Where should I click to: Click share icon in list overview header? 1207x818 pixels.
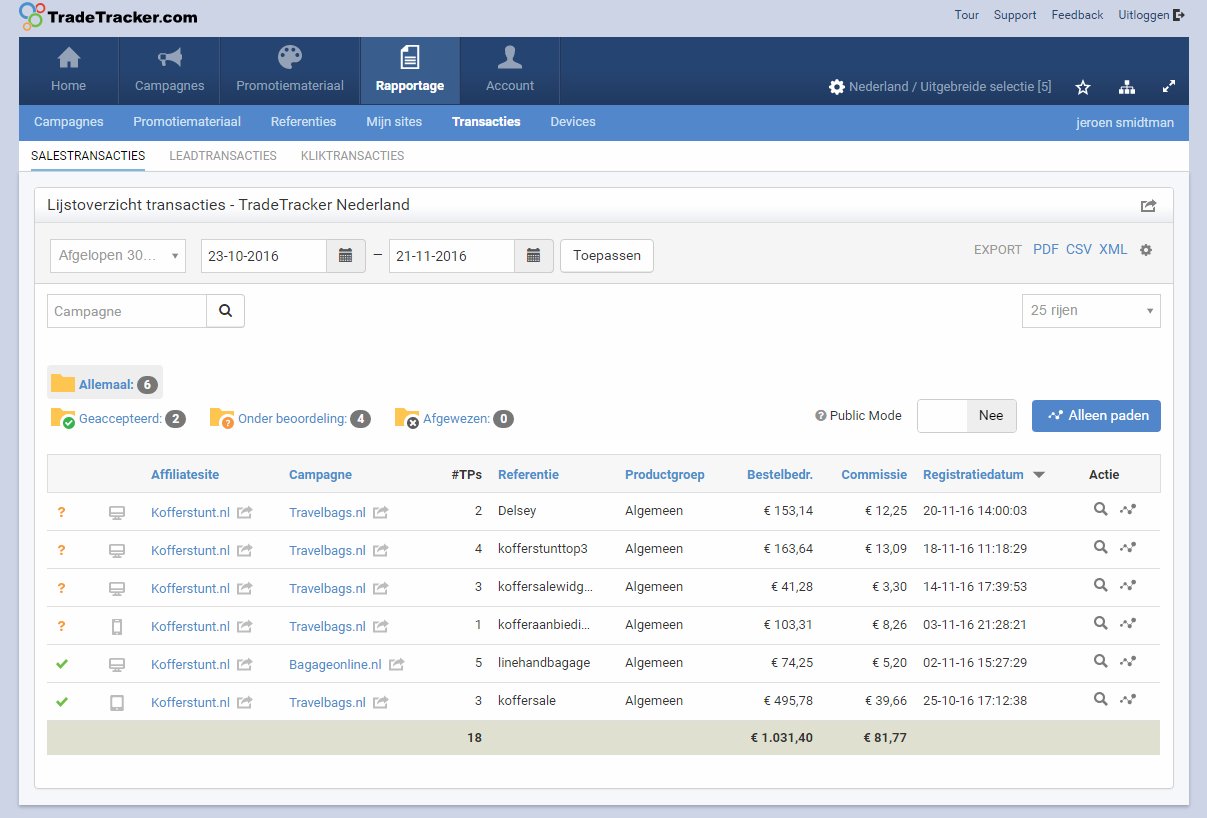pos(1148,206)
